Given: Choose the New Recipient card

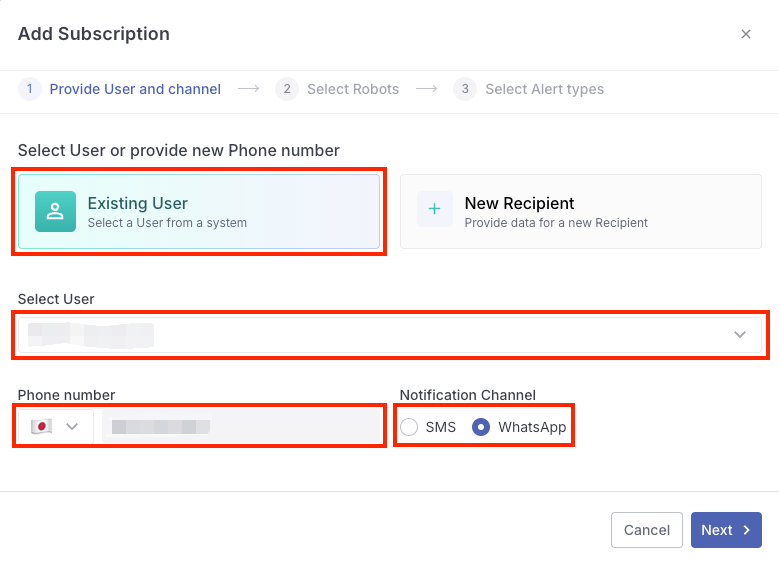Looking at the screenshot, I should click(580, 211).
